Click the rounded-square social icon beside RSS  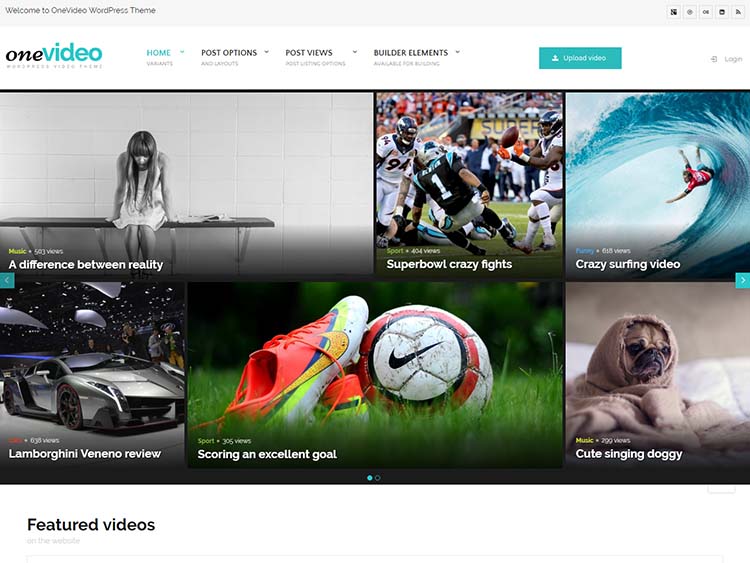pos(722,12)
